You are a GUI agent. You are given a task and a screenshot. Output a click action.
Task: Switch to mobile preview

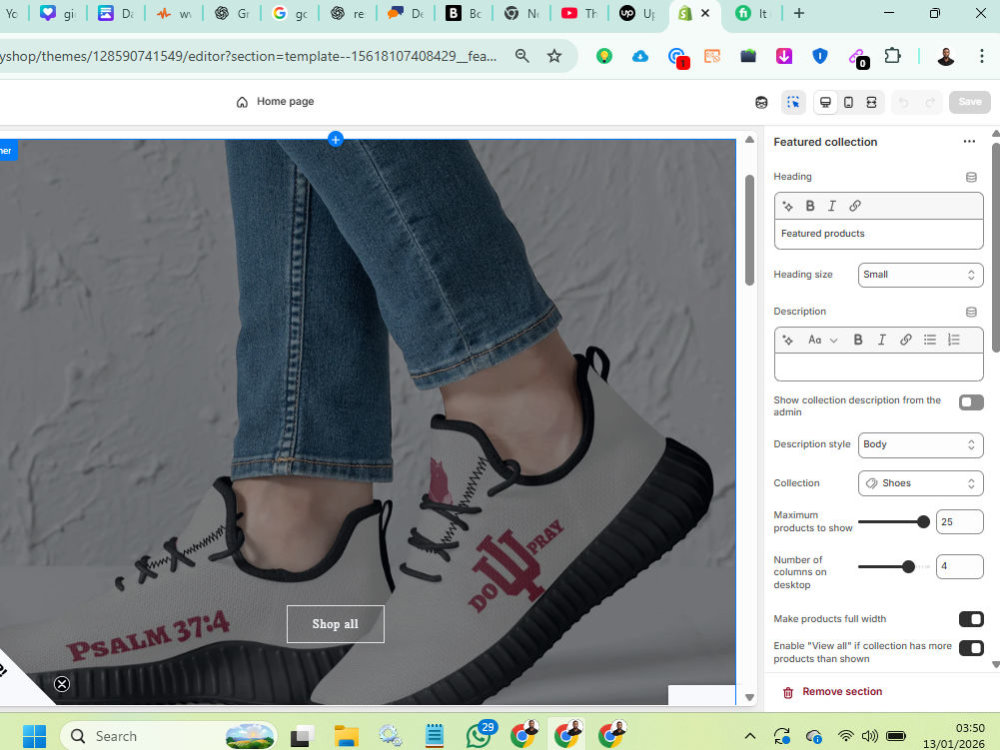click(x=848, y=103)
